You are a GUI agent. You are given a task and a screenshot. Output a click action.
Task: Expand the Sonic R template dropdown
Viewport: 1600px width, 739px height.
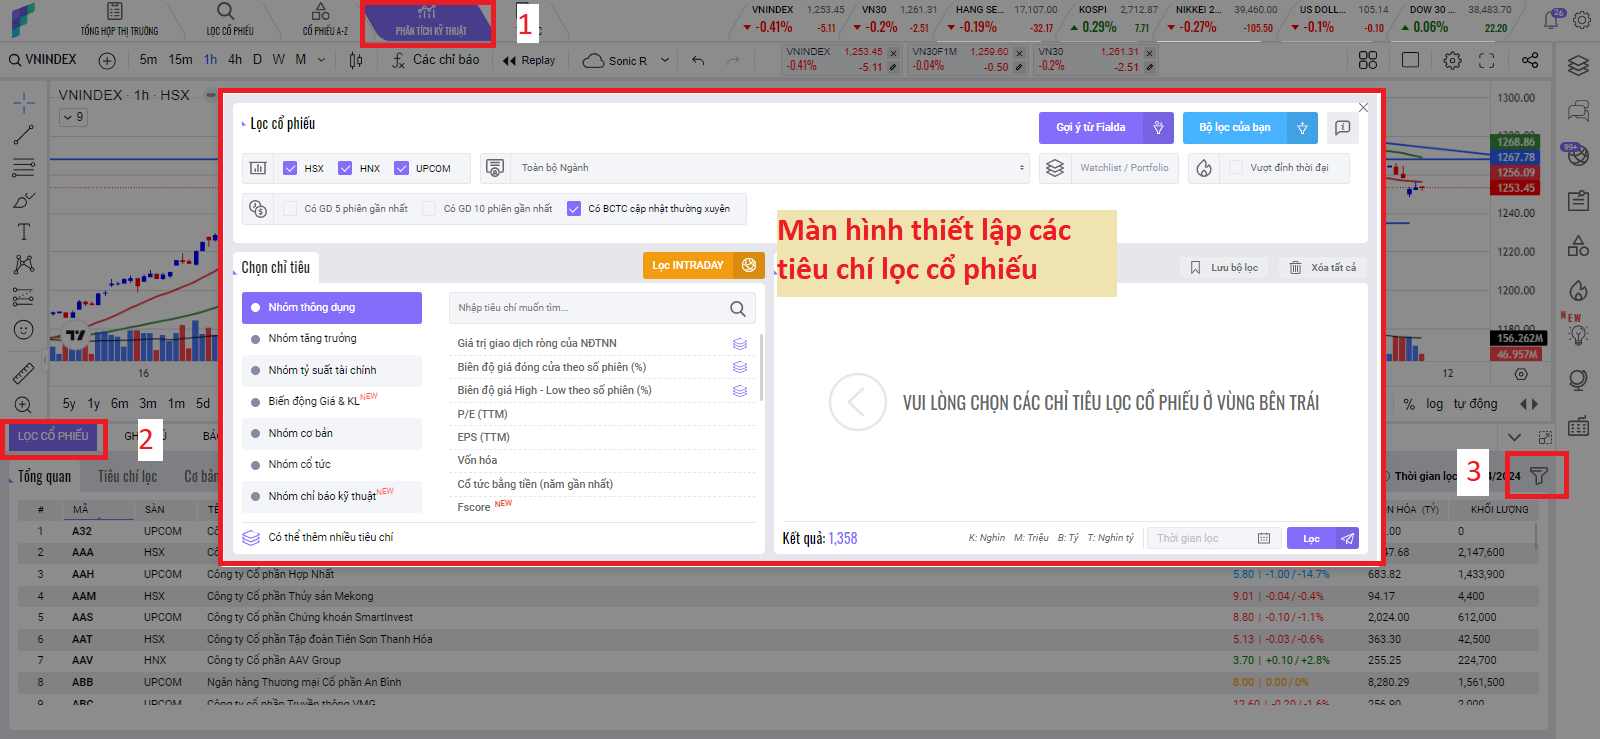(664, 60)
